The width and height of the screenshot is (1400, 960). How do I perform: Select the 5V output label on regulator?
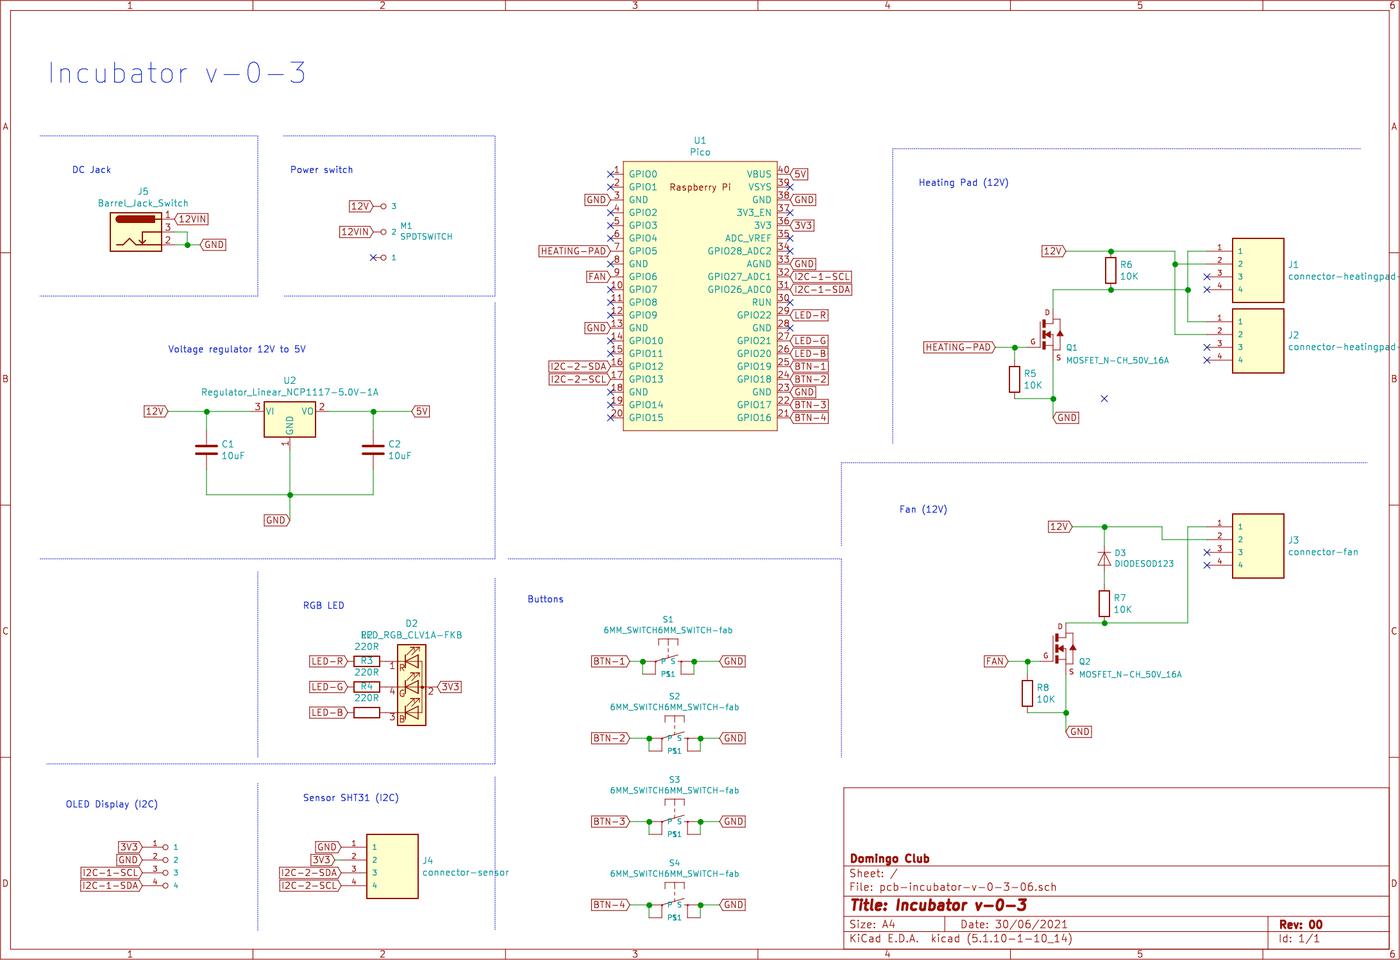point(421,411)
